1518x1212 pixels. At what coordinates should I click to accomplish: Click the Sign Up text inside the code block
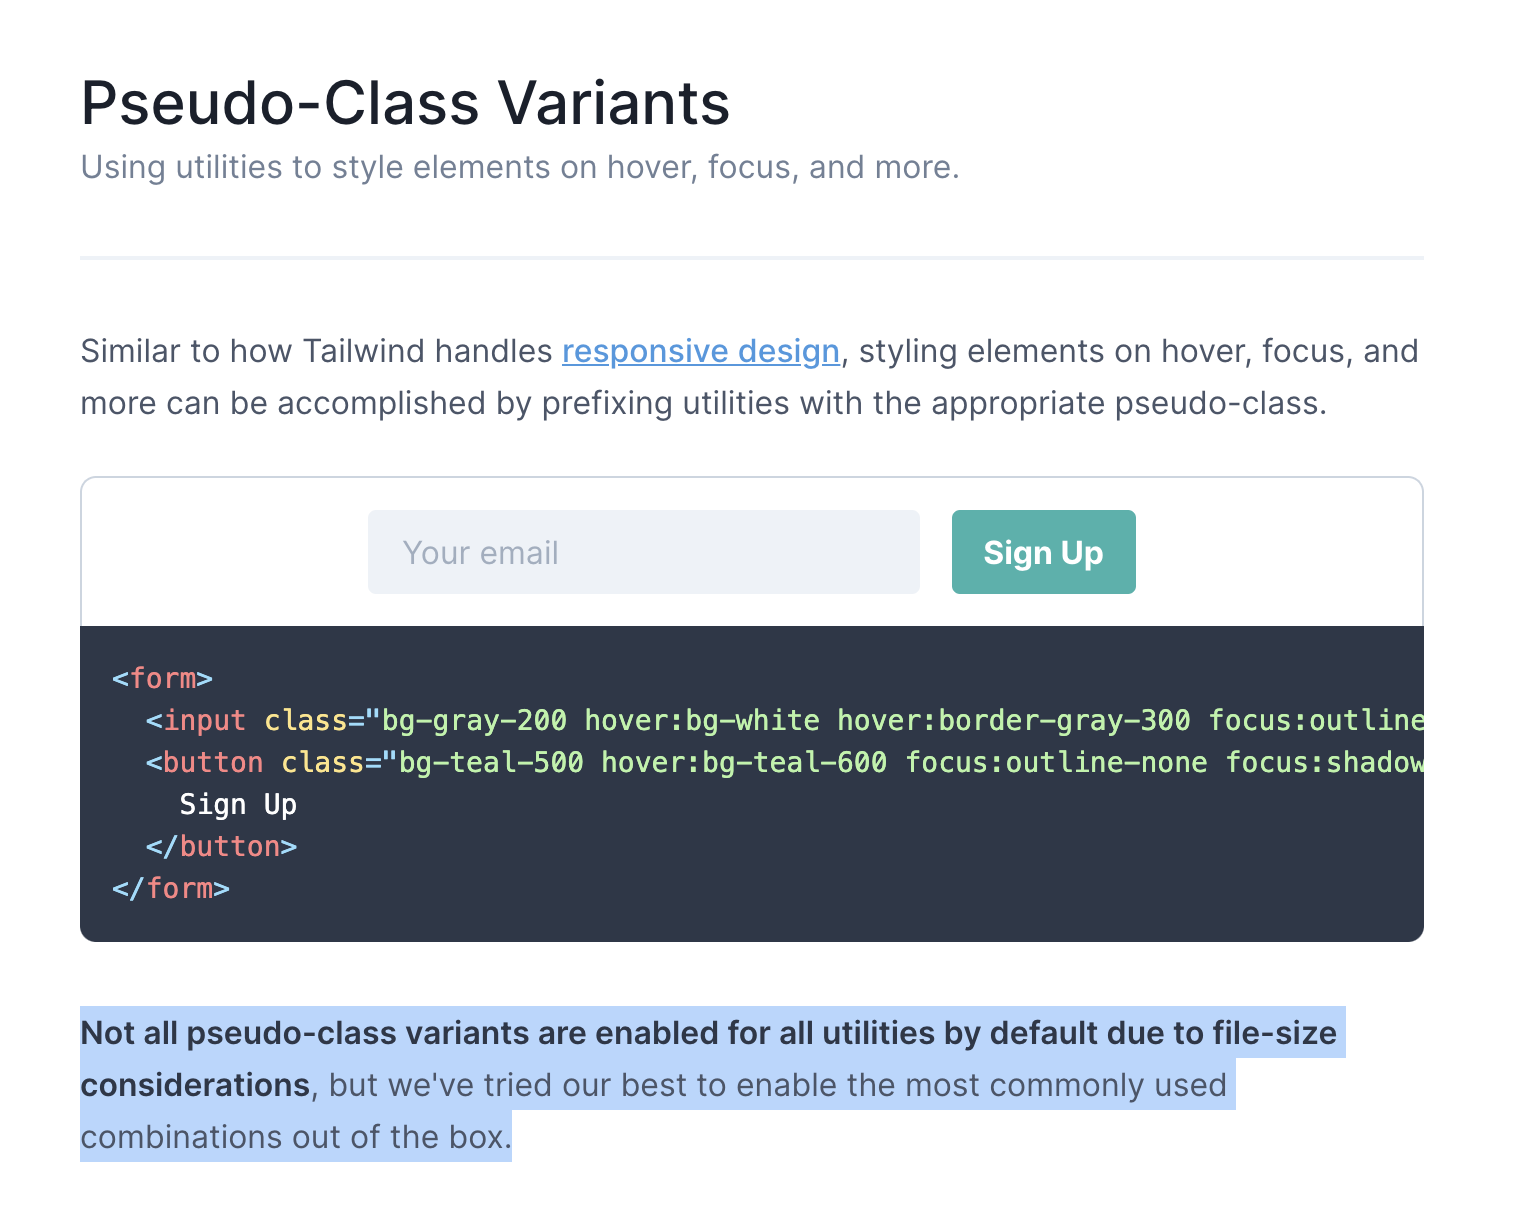coord(238,804)
